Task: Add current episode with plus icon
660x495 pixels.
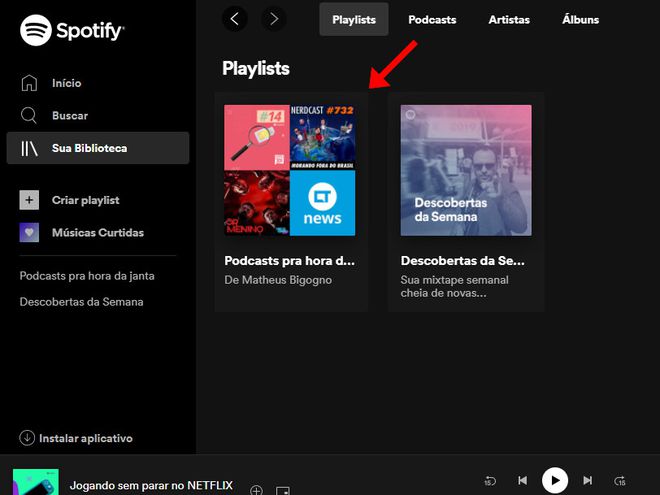Action: click(x=256, y=490)
